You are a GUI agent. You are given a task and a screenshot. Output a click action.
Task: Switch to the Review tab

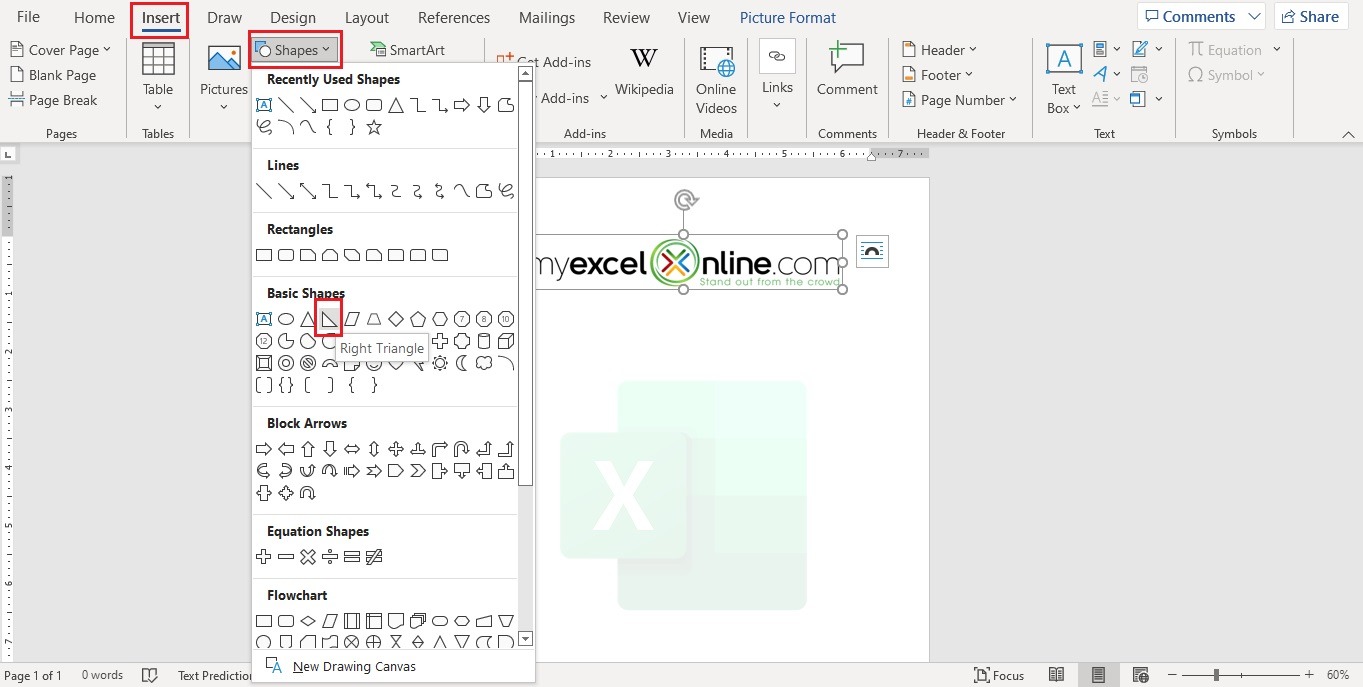pyautogui.click(x=626, y=17)
